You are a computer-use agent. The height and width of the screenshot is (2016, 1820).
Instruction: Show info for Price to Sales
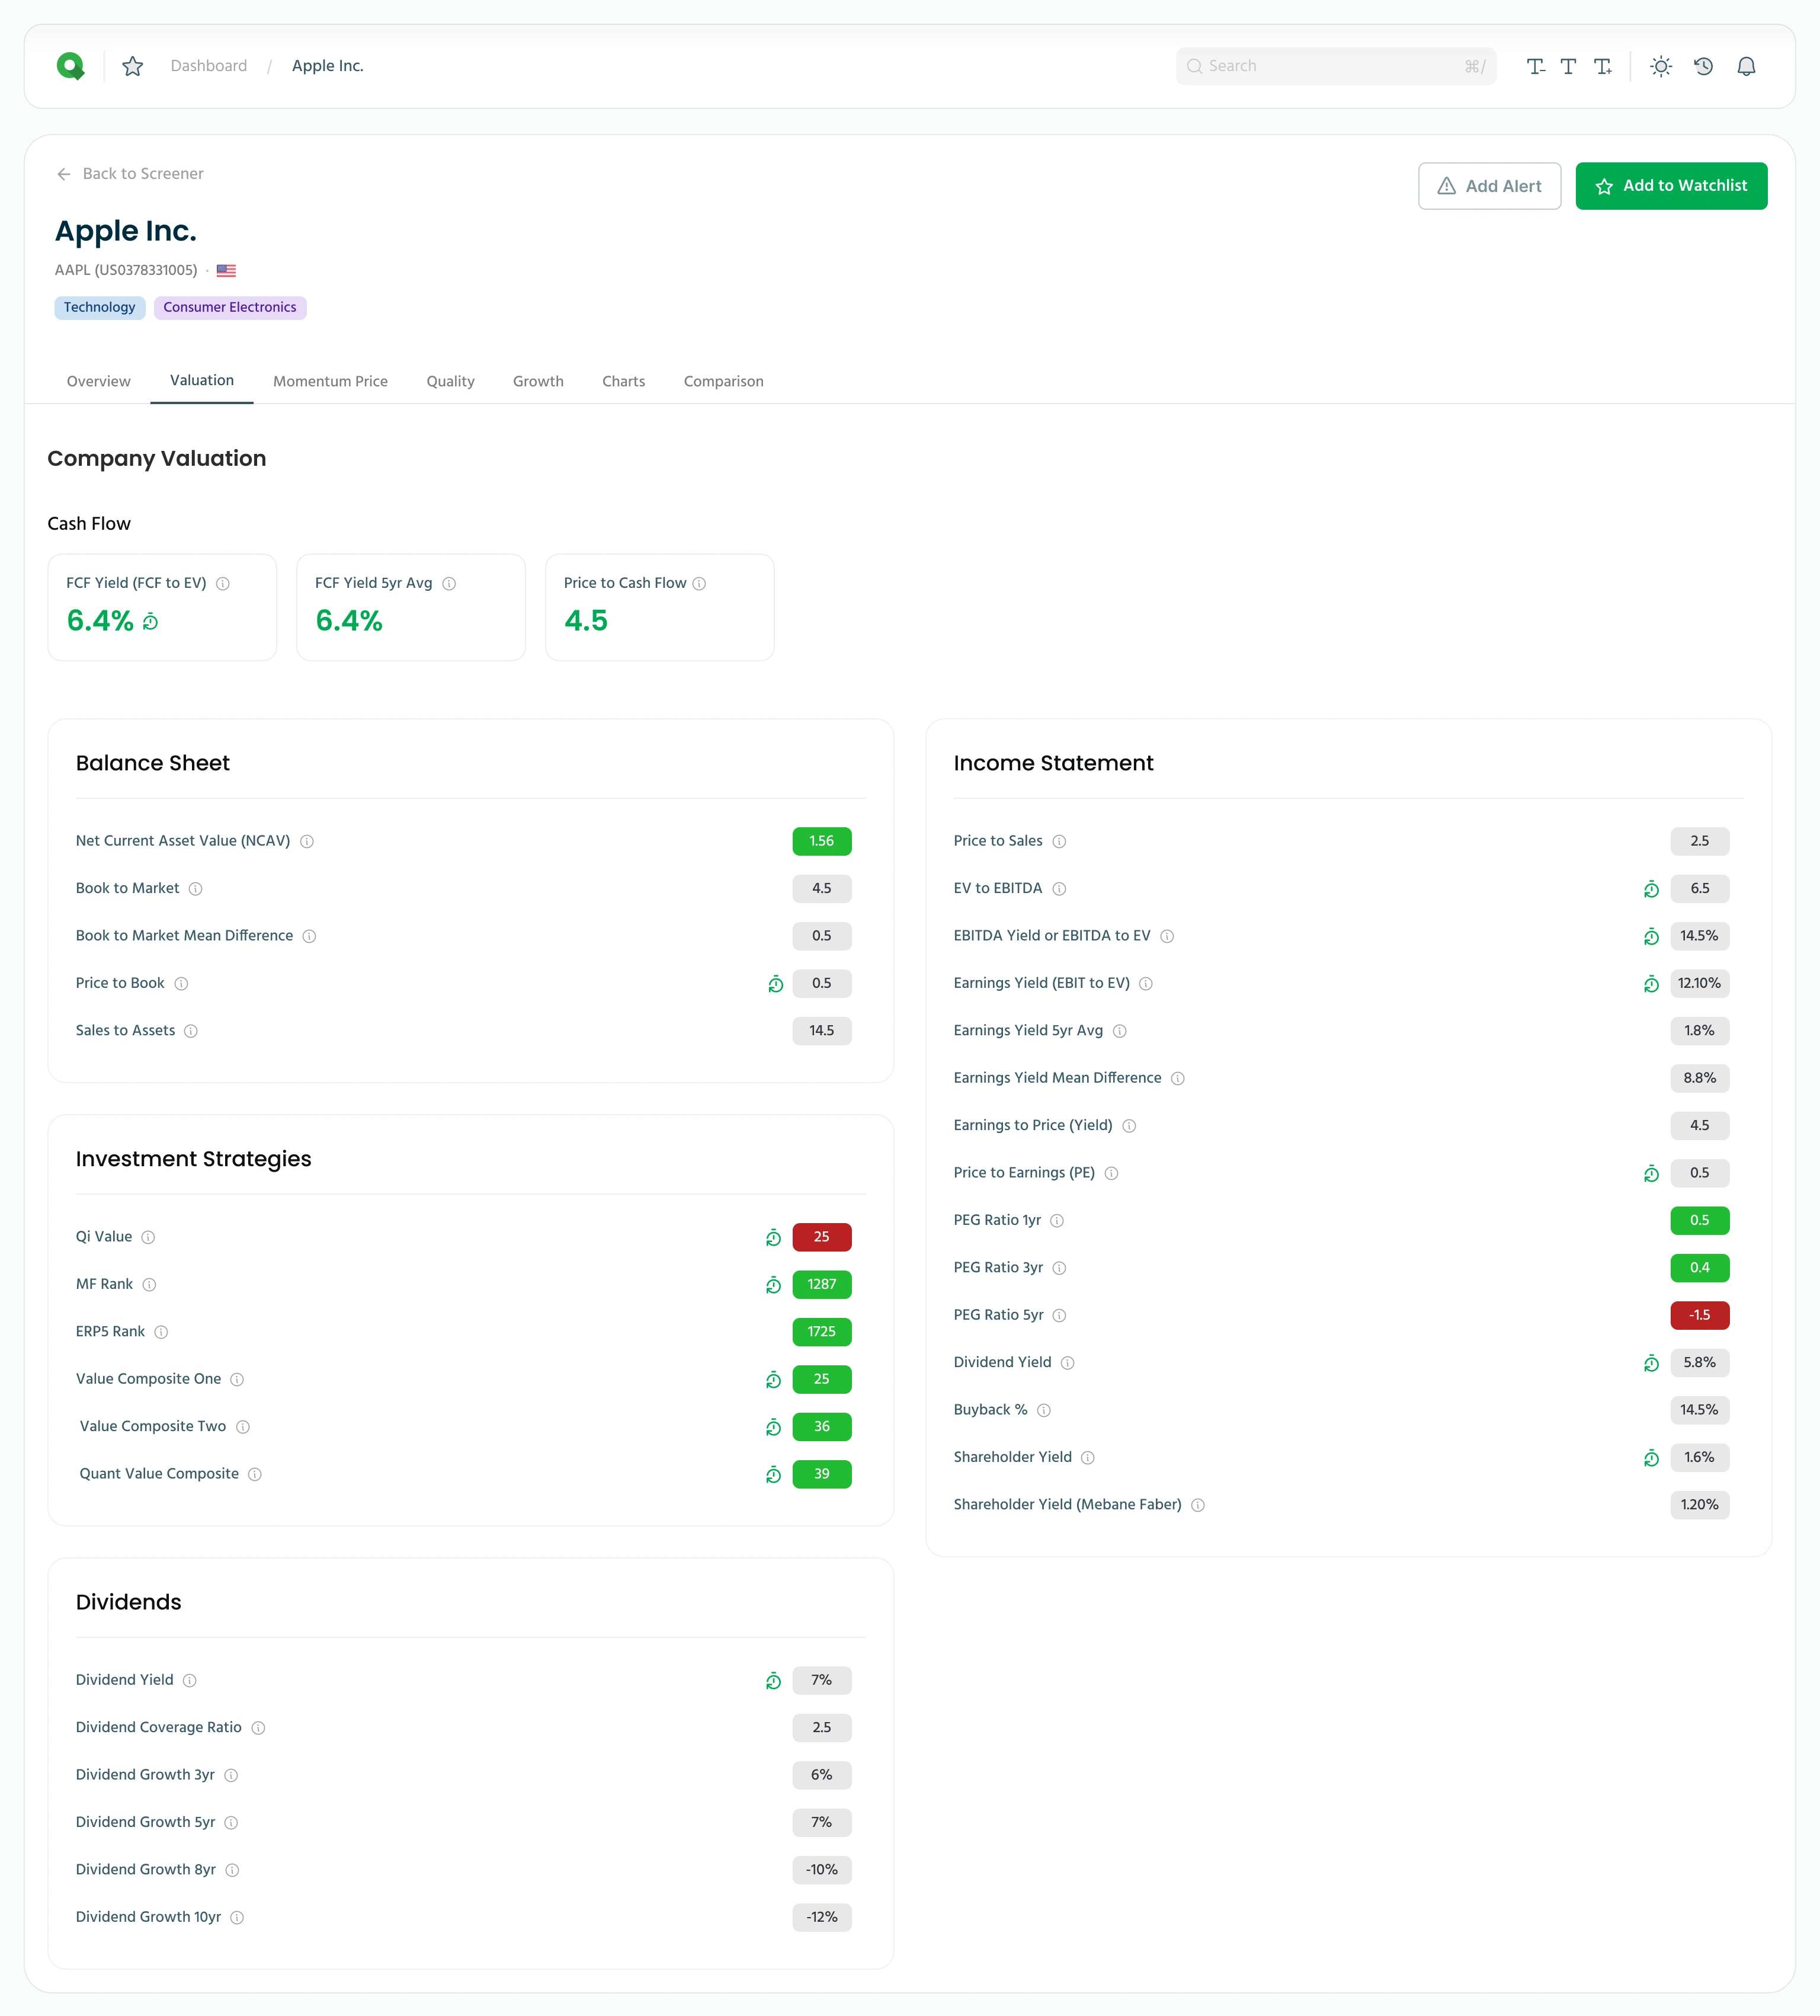click(x=1059, y=842)
